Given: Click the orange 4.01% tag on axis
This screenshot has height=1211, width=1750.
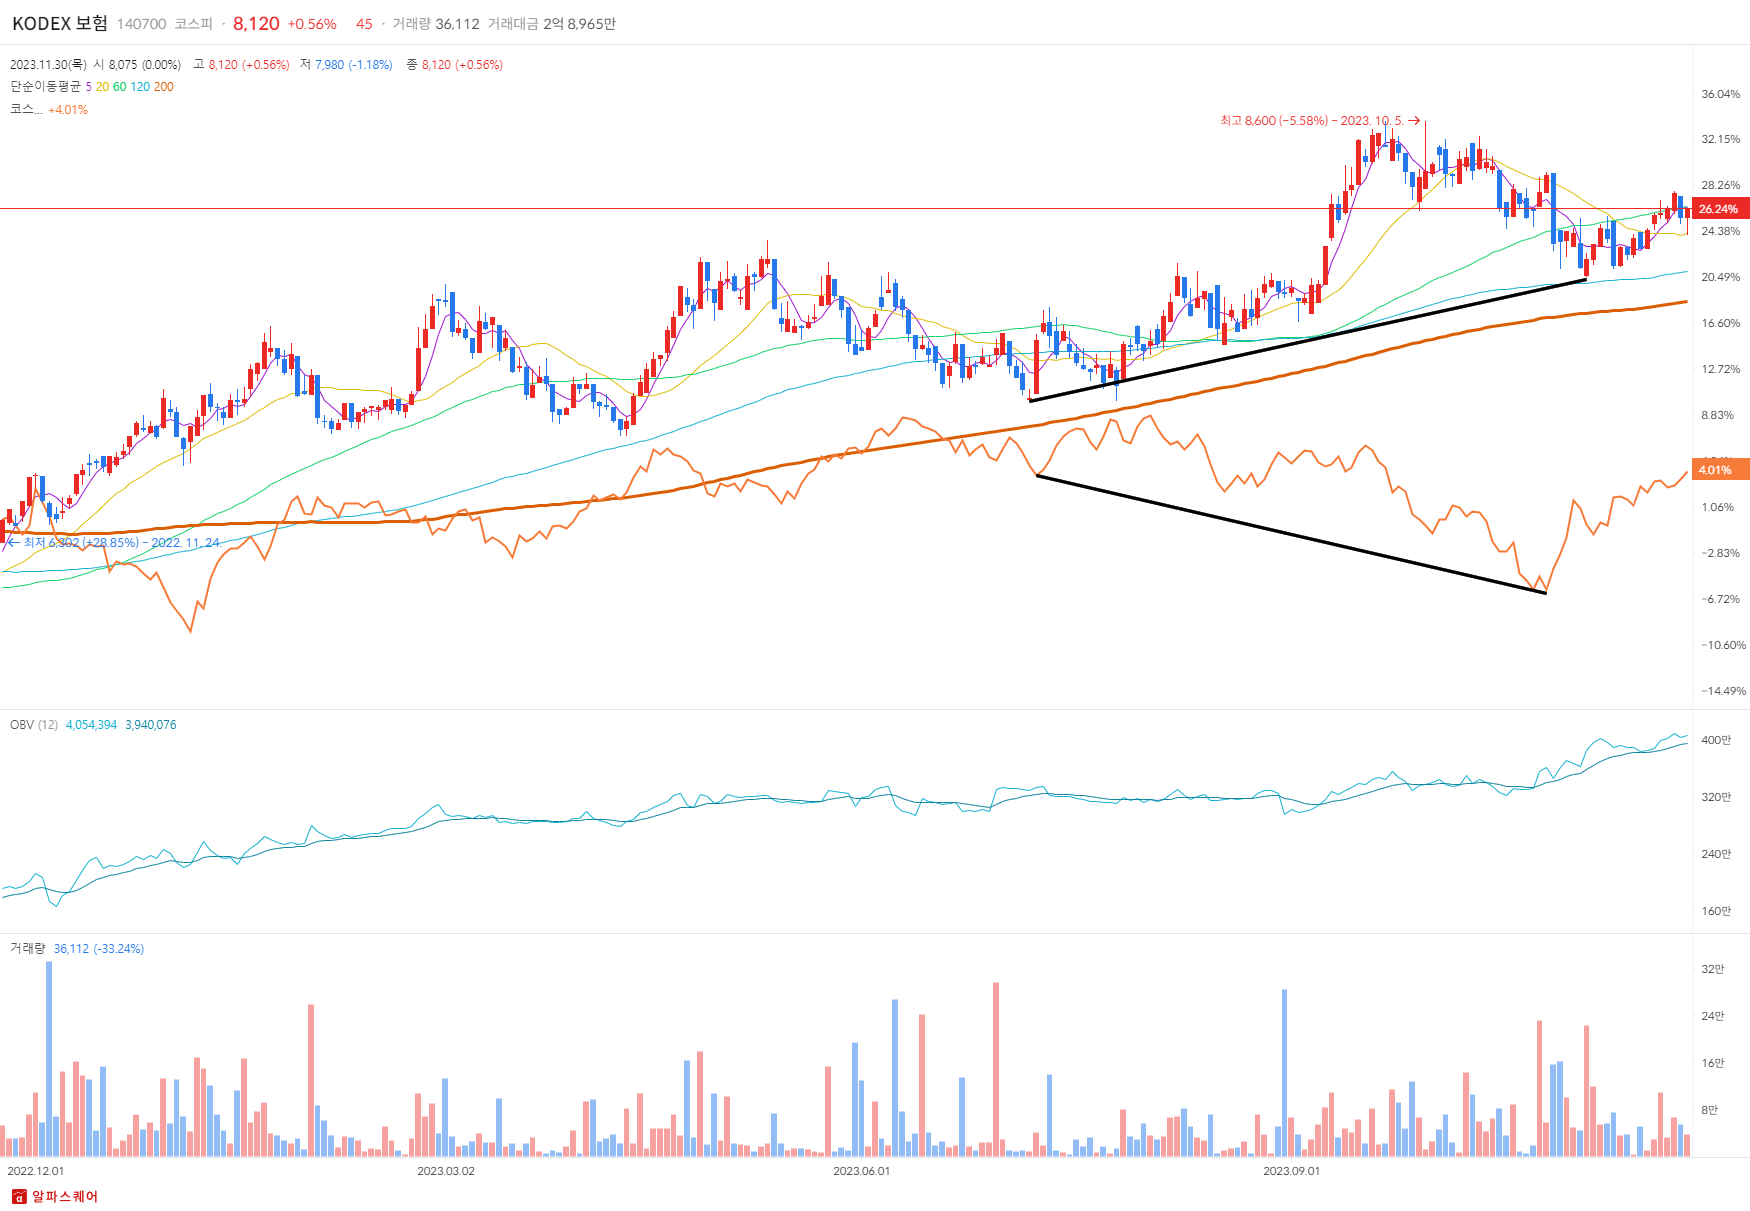Looking at the screenshot, I should pos(1720,469).
